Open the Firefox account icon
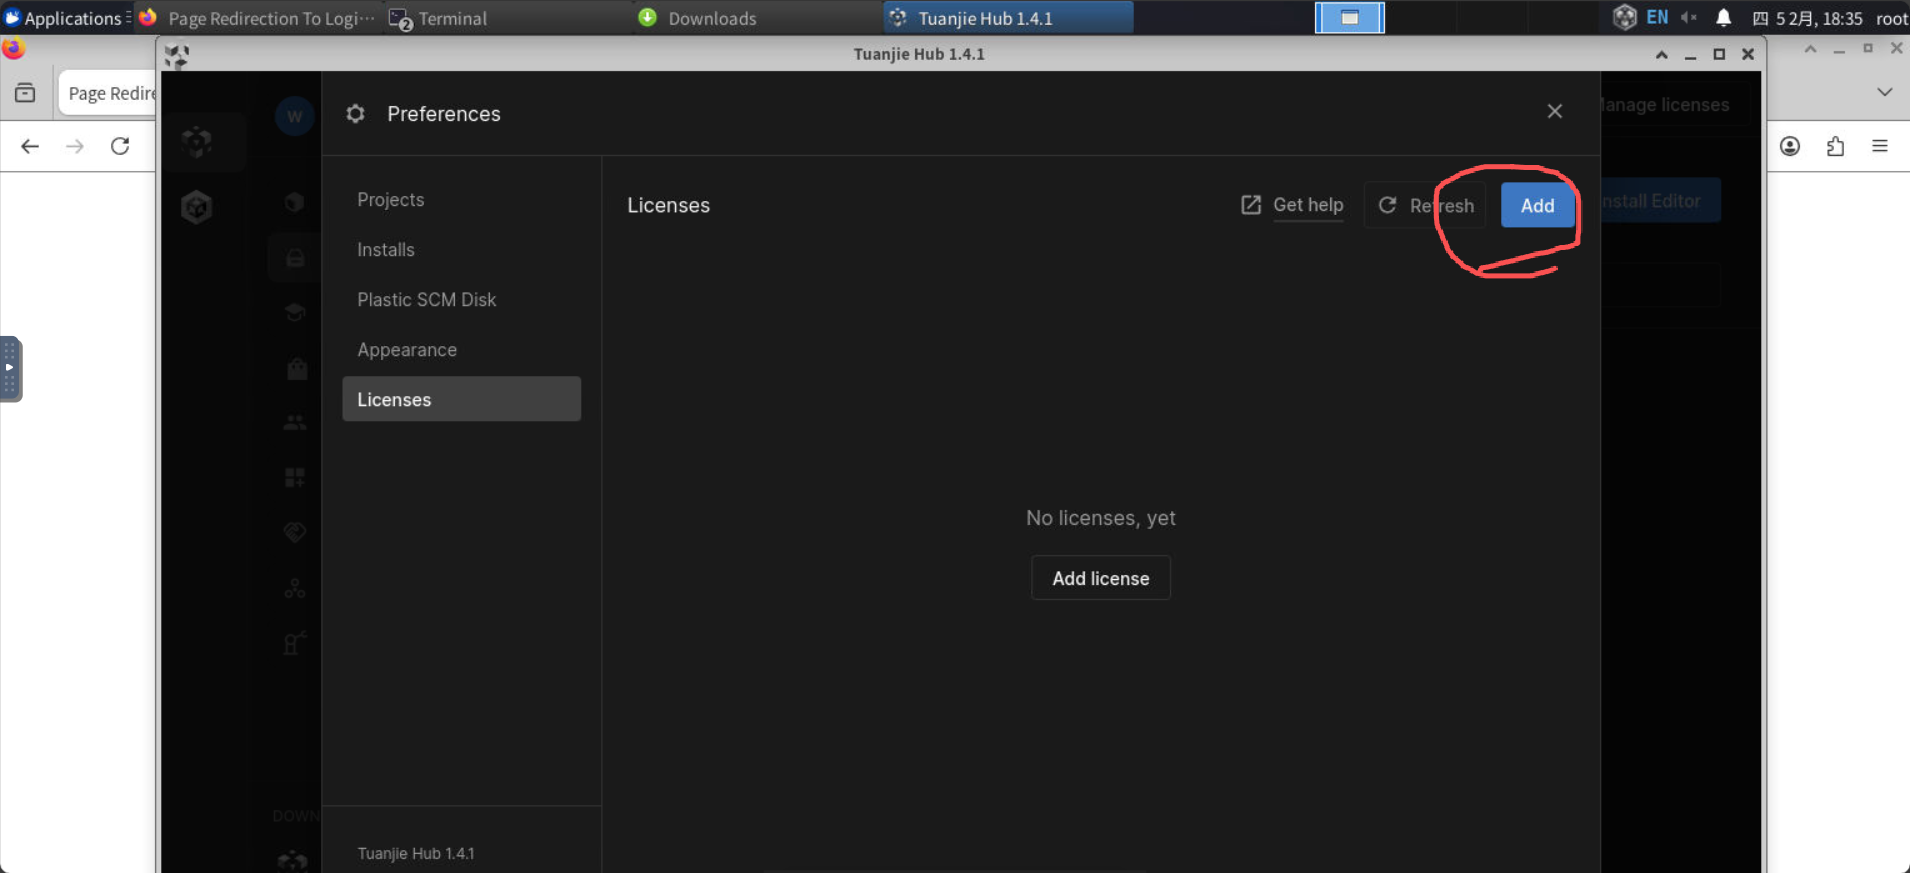The image size is (1910, 873). coord(1790,146)
